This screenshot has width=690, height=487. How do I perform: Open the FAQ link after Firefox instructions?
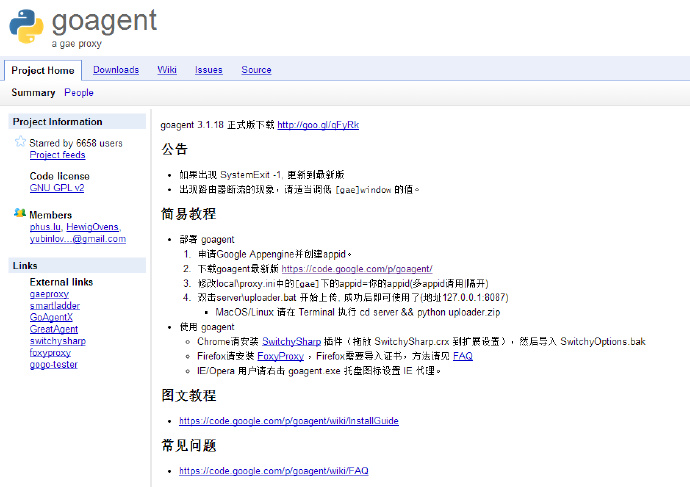pyautogui.click(x=463, y=356)
